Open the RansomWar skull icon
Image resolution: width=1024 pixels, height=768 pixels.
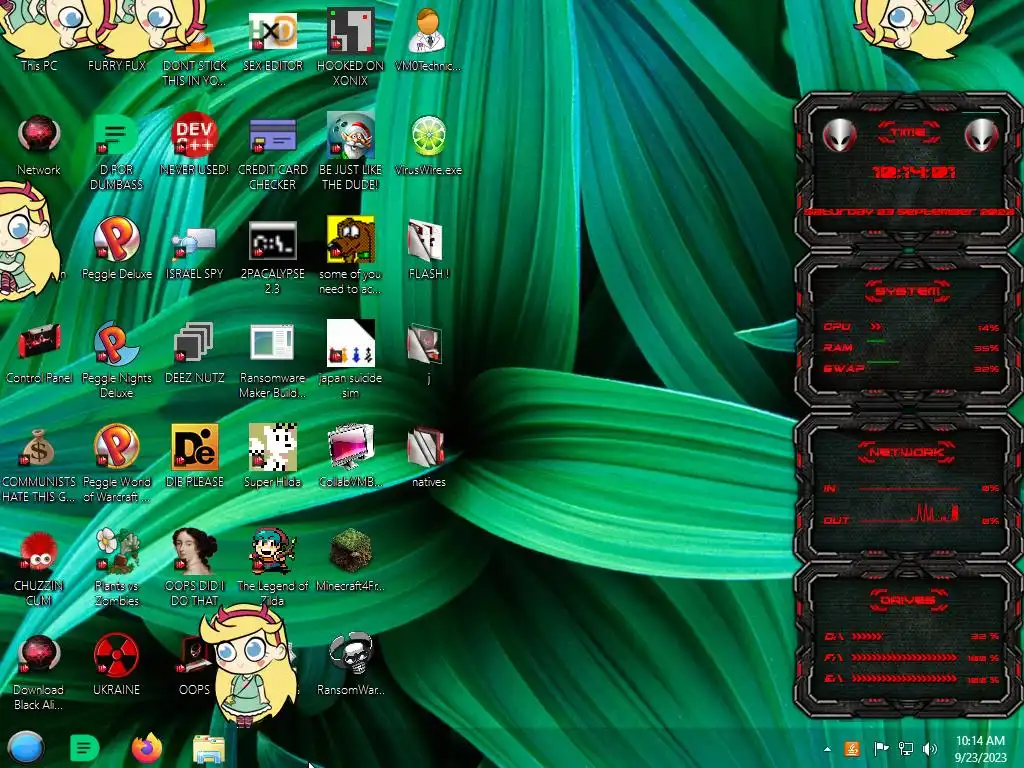(x=351, y=654)
